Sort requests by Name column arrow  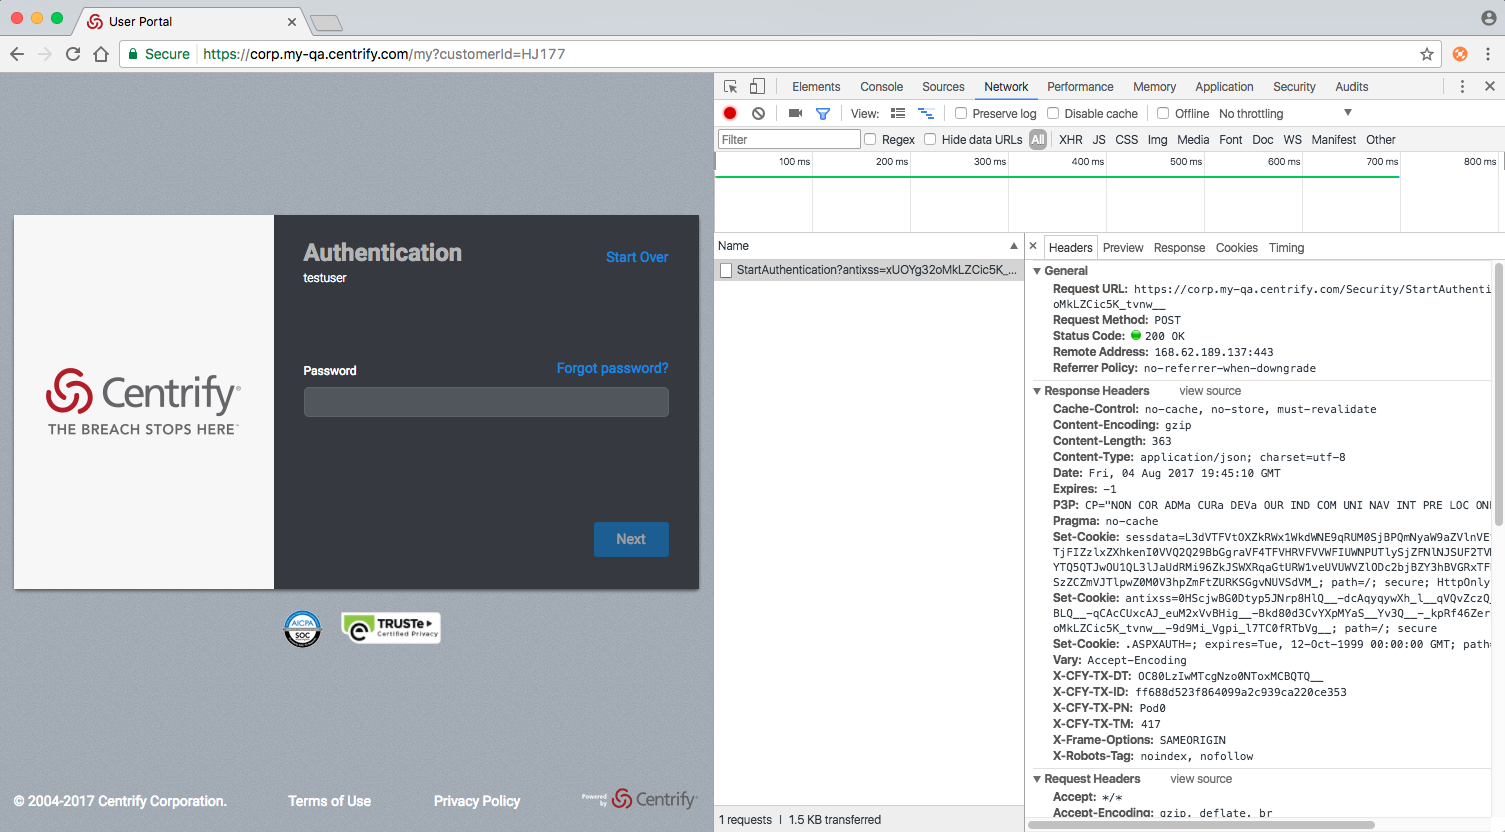click(x=1013, y=246)
